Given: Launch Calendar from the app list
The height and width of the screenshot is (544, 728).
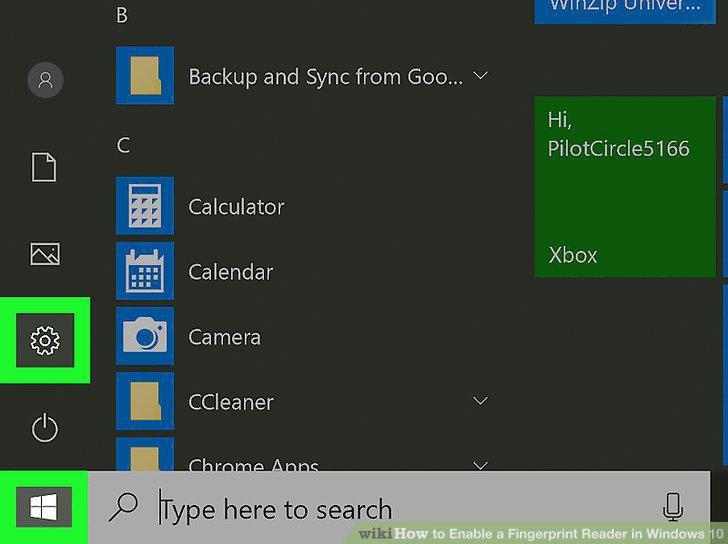Looking at the screenshot, I should 230,272.
